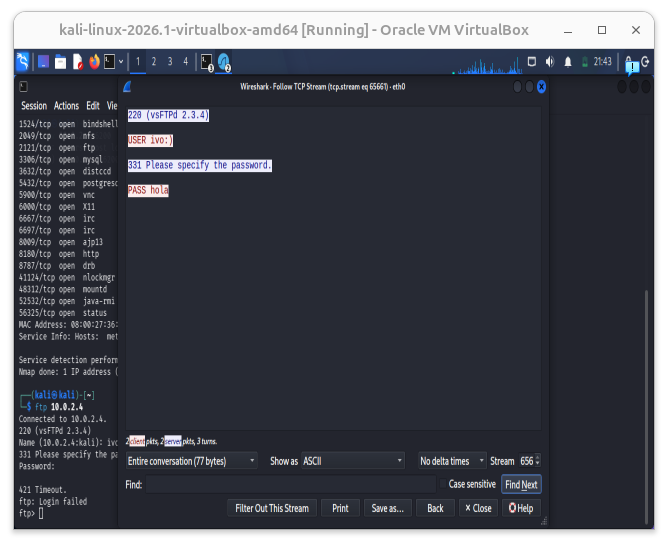Click the '220 (vsFTPd 2.3.4)' stream line
This screenshot has width=668, height=546.
coord(168,115)
